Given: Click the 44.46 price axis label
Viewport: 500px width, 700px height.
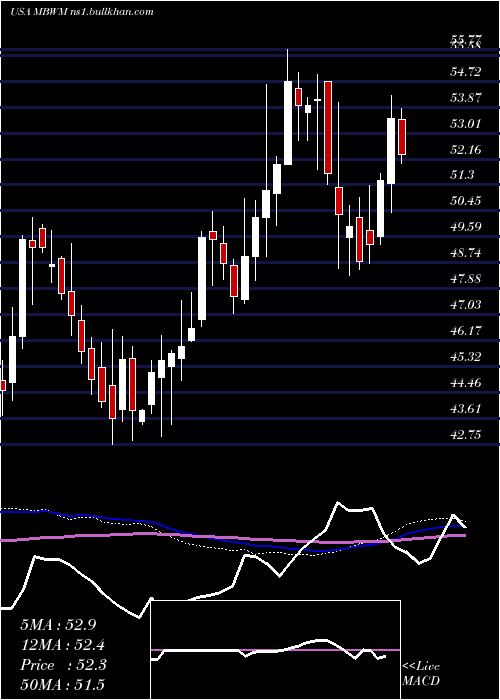Looking at the screenshot, I should (466, 383).
